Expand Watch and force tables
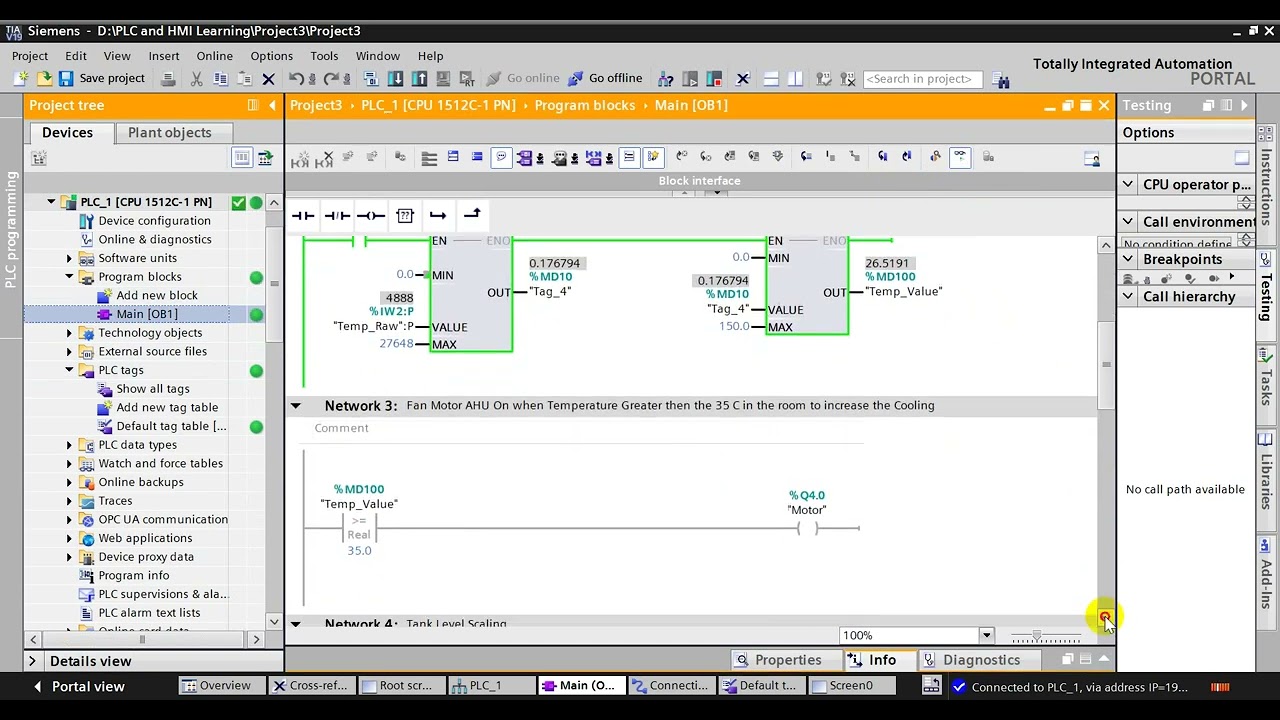This screenshot has height=720, width=1280. pyautogui.click(x=69, y=463)
